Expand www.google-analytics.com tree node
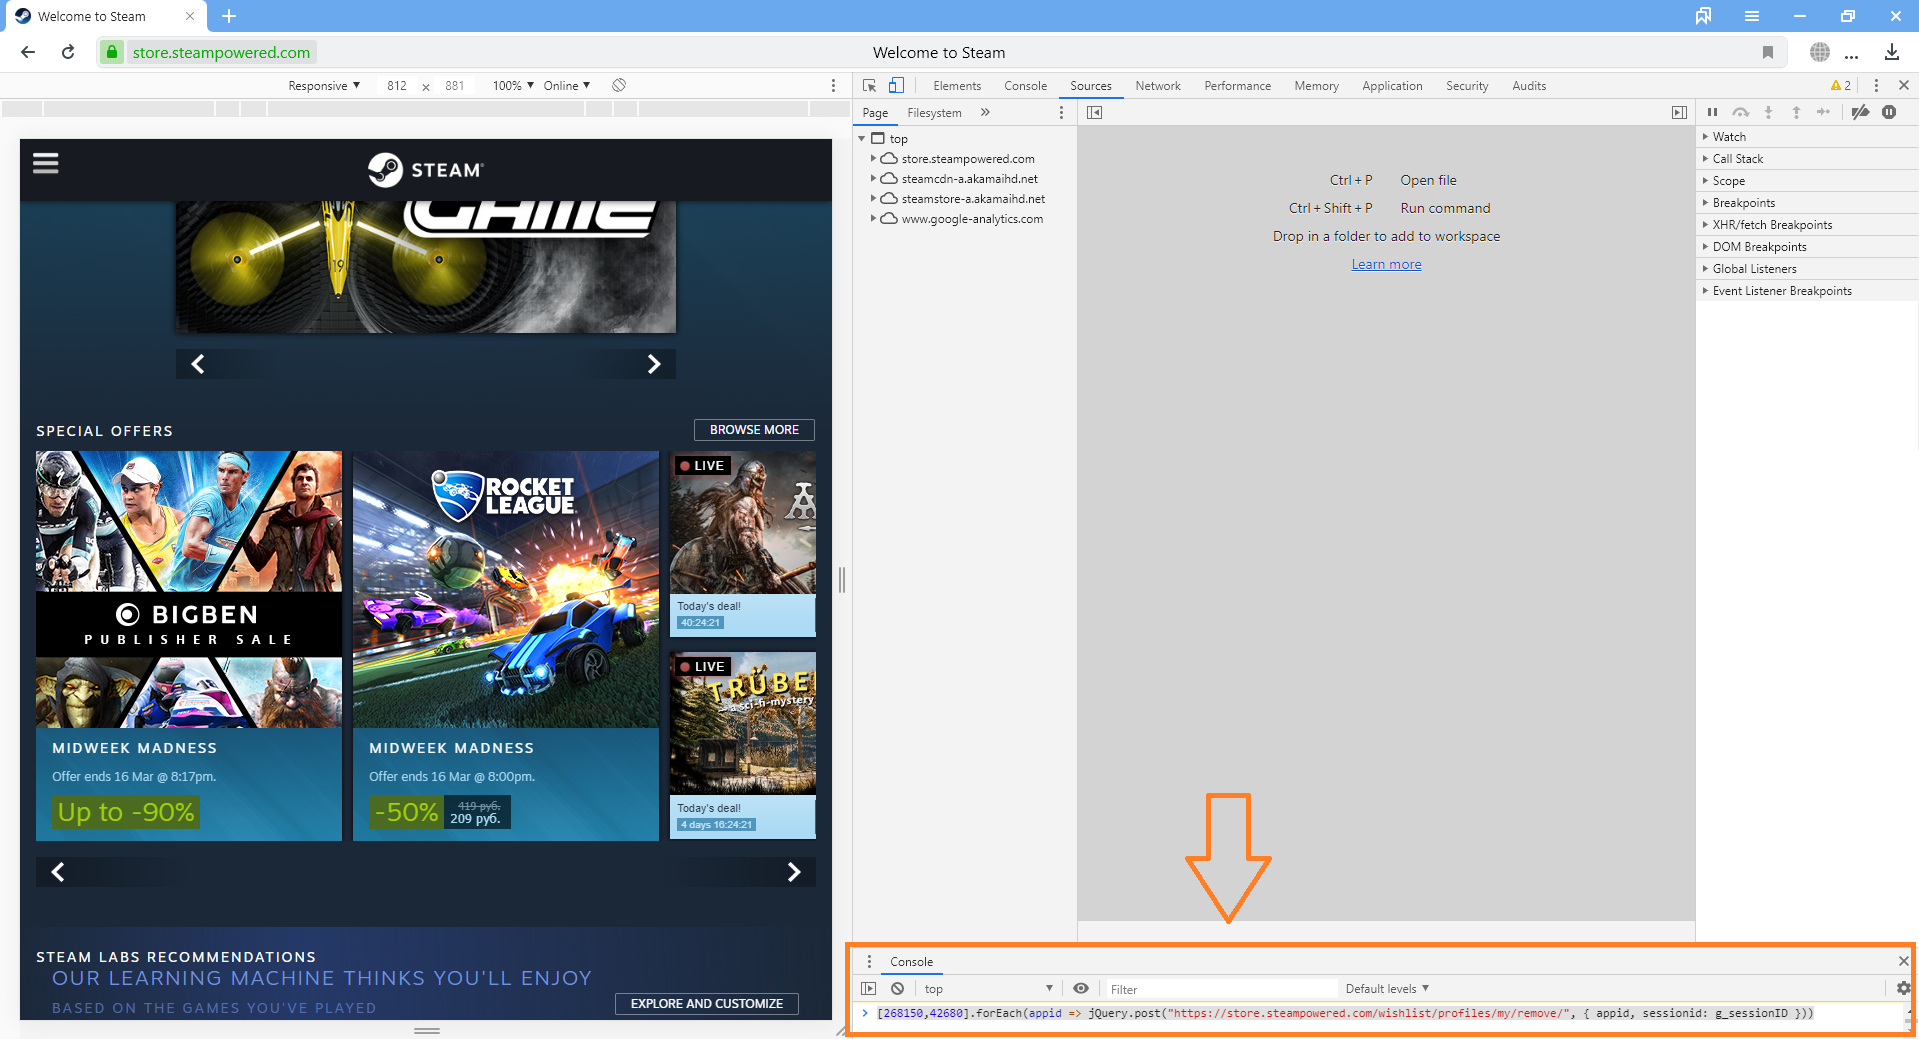The width and height of the screenshot is (1919, 1039). point(873,218)
